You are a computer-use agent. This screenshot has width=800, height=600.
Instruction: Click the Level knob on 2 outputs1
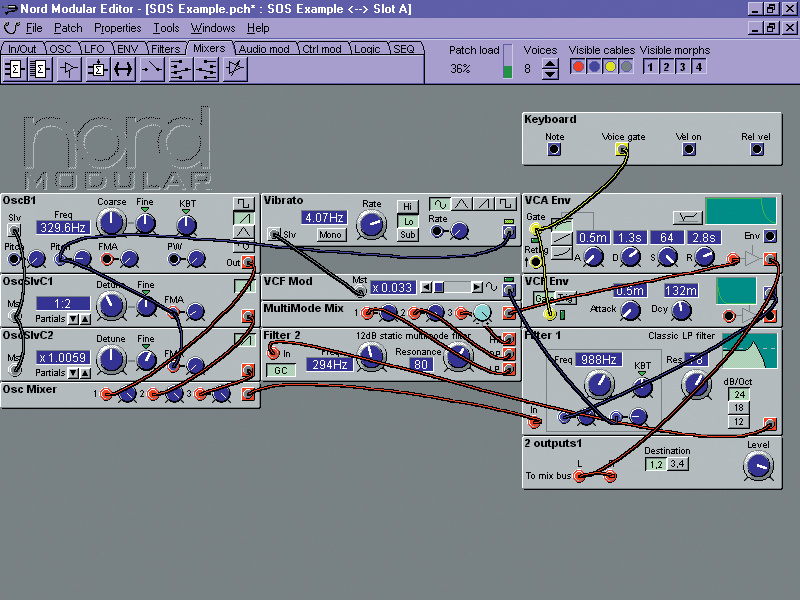tap(759, 466)
